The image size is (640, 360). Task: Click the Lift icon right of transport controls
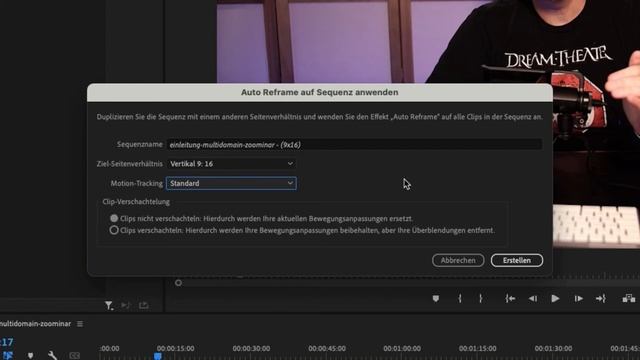pos(629,299)
